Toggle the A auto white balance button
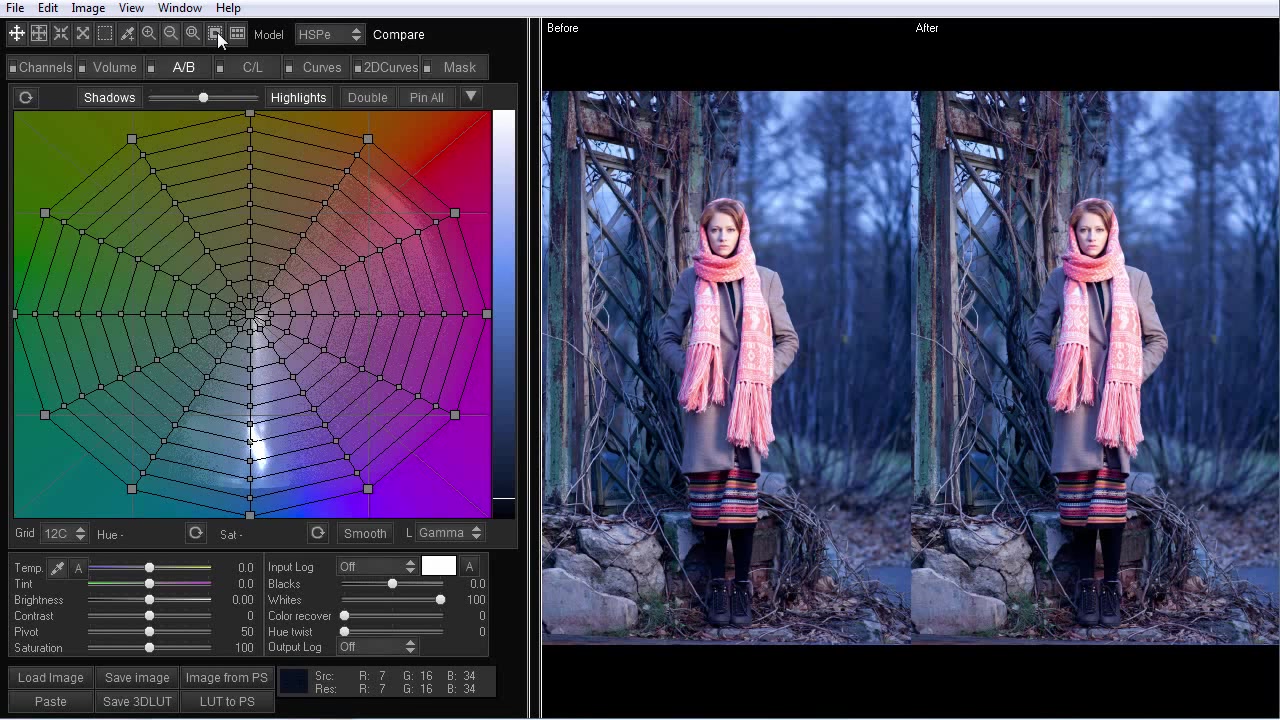 pyautogui.click(x=77, y=567)
